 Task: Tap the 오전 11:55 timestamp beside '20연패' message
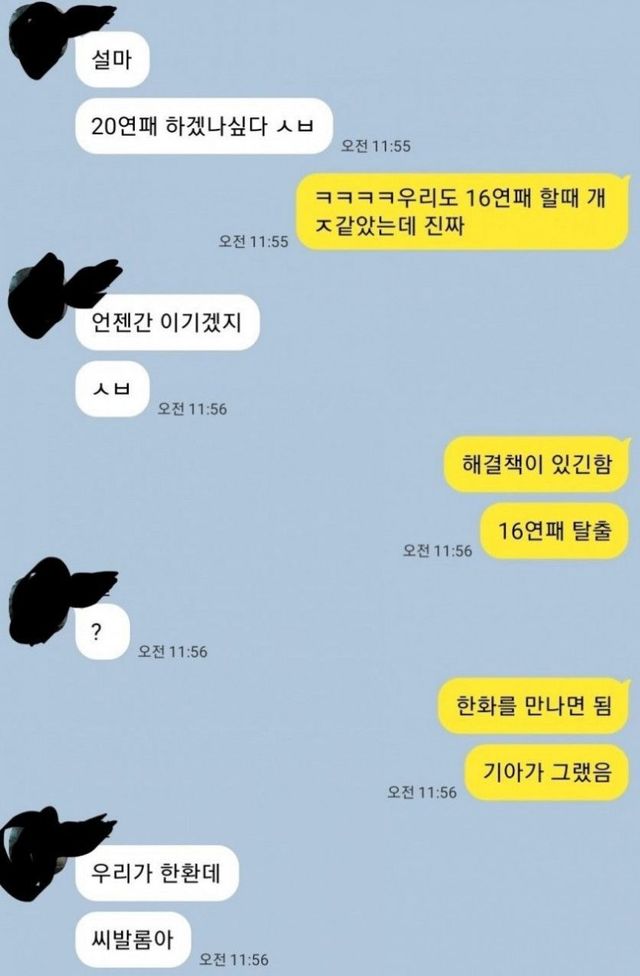(376, 146)
